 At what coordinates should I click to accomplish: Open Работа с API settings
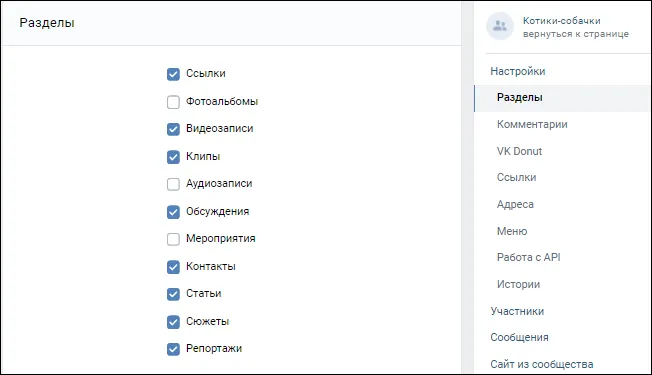pyautogui.click(x=529, y=257)
